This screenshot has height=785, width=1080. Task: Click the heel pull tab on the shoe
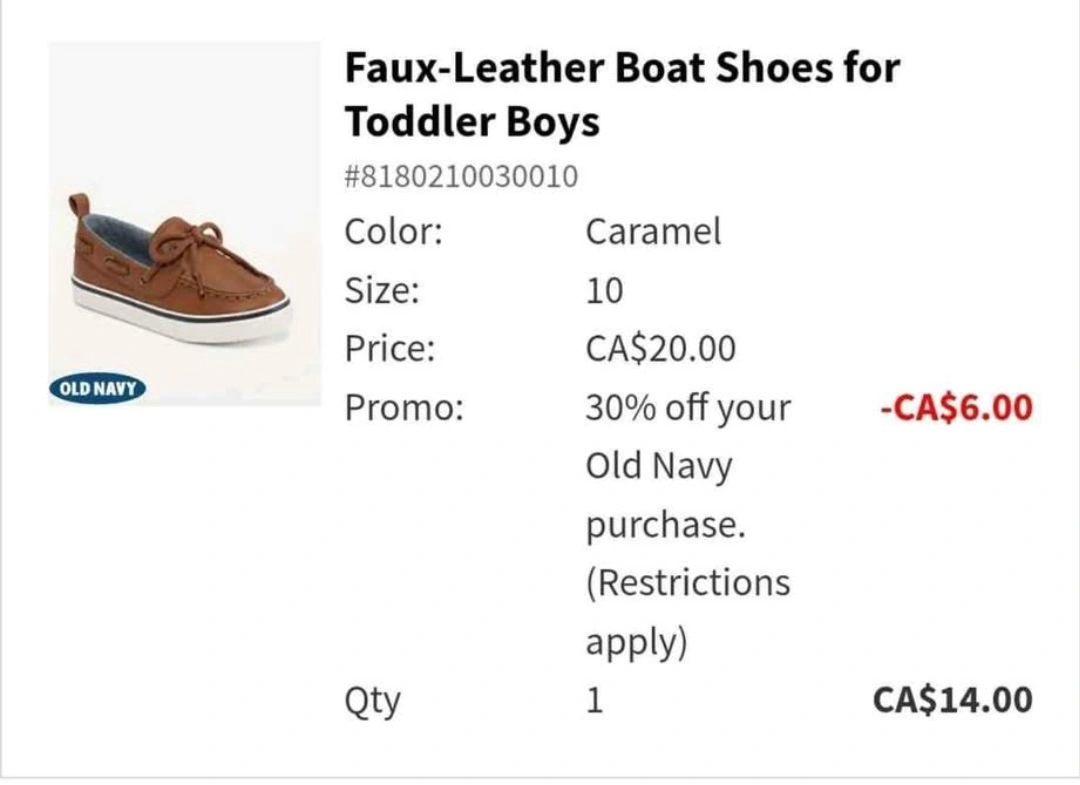point(79,205)
